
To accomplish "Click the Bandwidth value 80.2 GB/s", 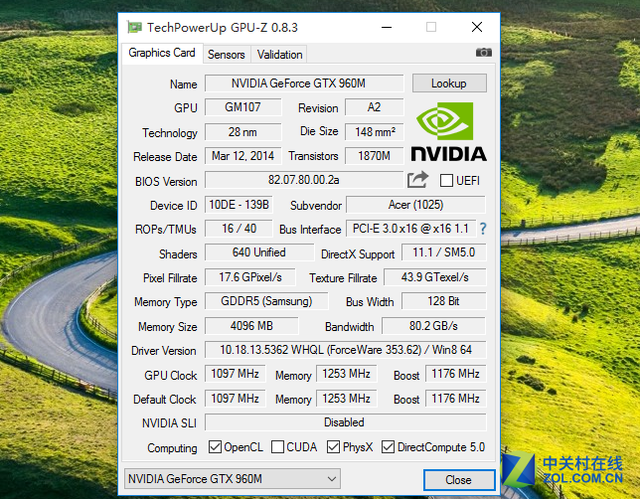I will coord(434,326).
